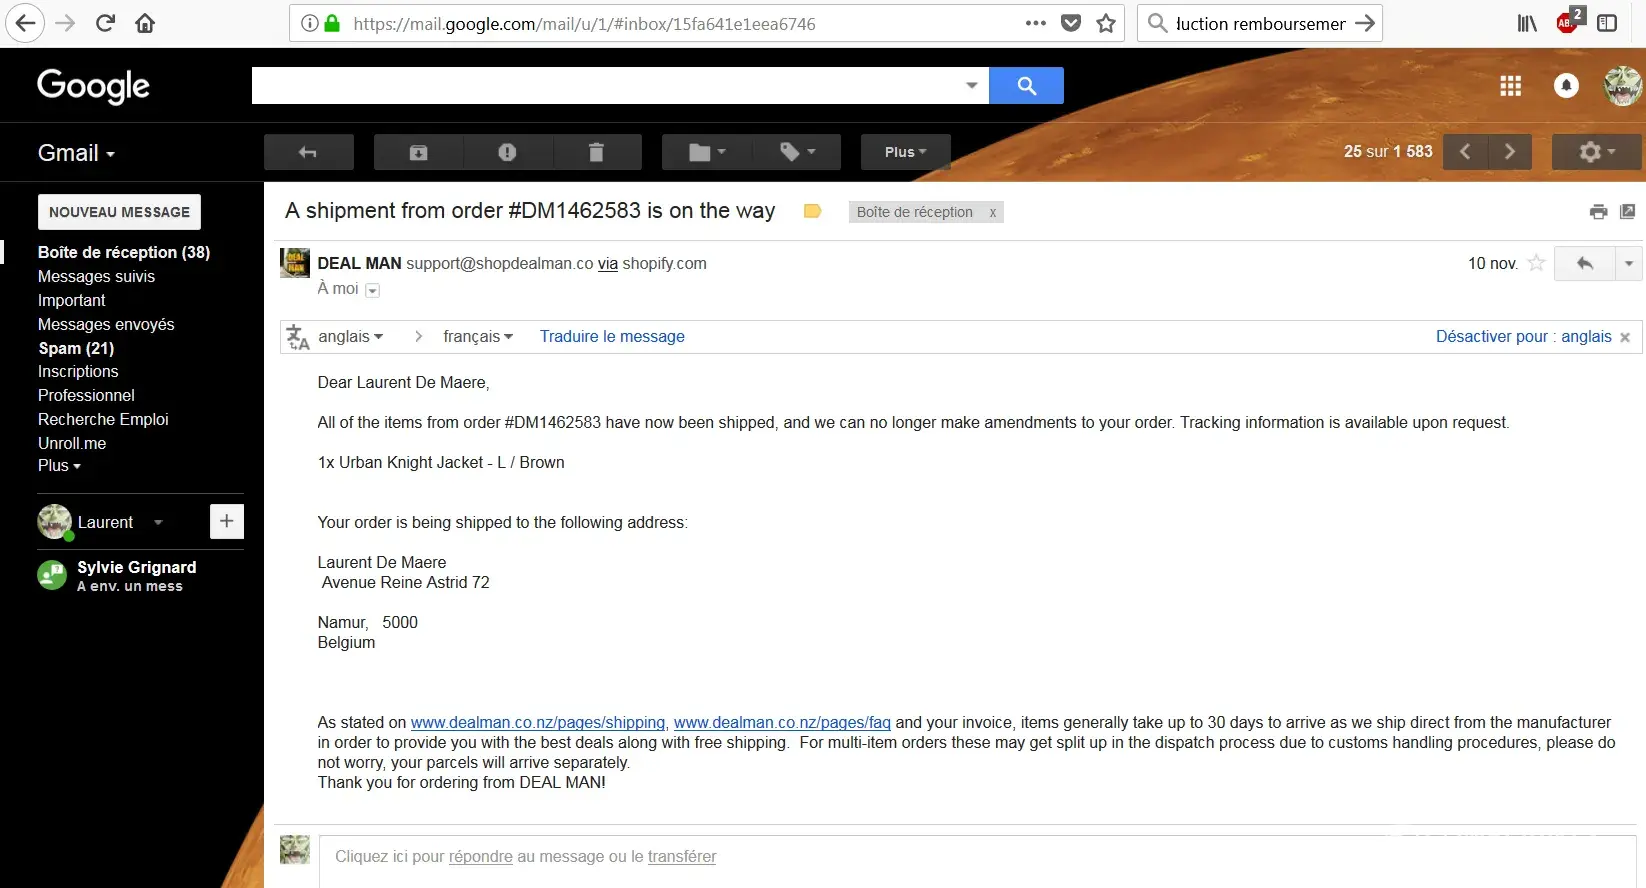The height and width of the screenshot is (888, 1646).
Task: Open the settings gear dropdown
Action: pyautogui.click(x=1597, y=152)
